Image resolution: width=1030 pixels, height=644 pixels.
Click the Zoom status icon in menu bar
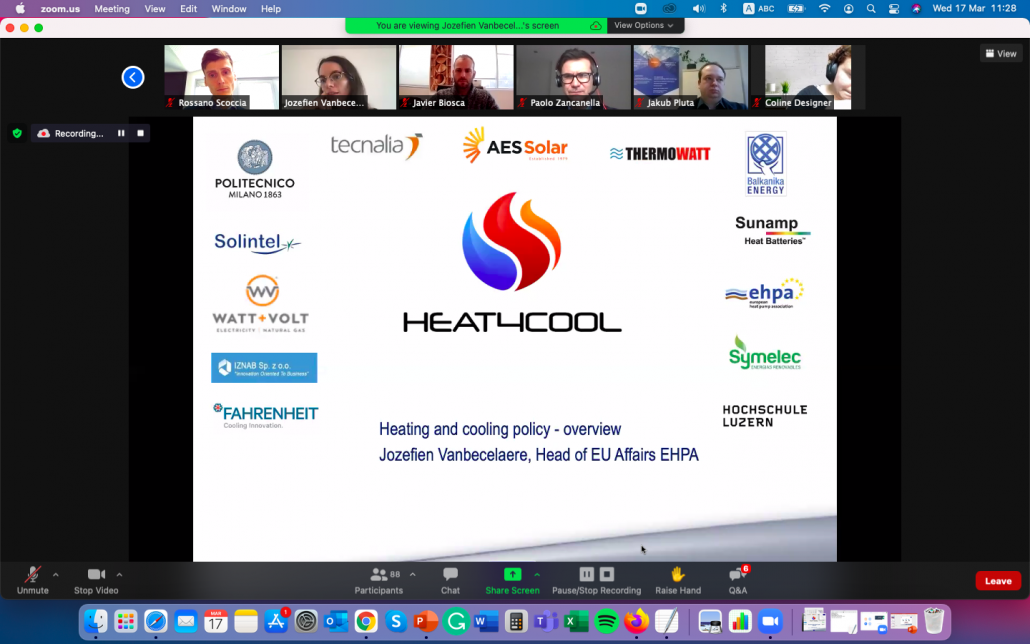coord(640,9)
